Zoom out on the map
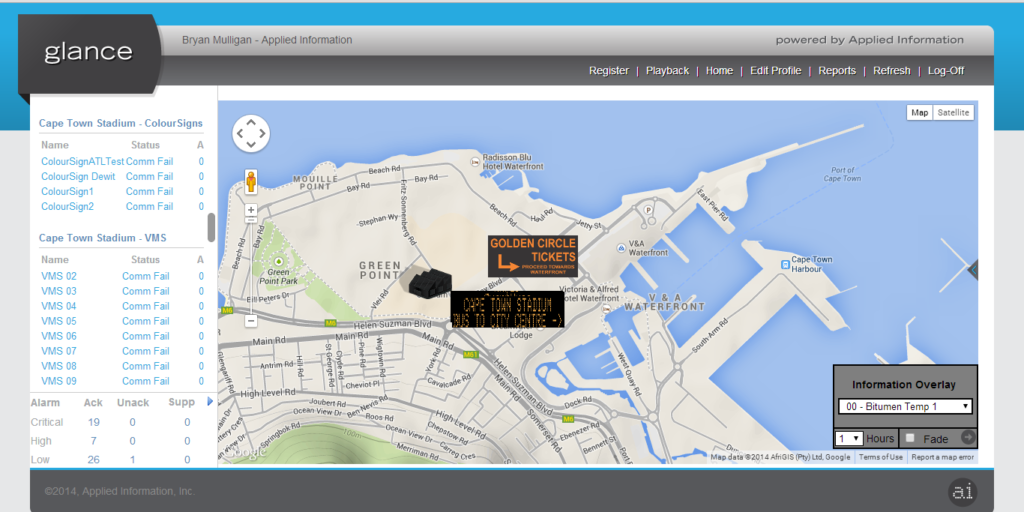 point(251,321)
